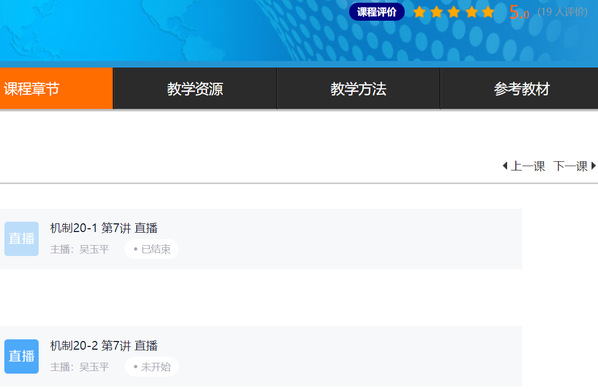Viewport: 598px width, 389px height.
Task: Click the second rating star
Action: (x=437, y=12)
